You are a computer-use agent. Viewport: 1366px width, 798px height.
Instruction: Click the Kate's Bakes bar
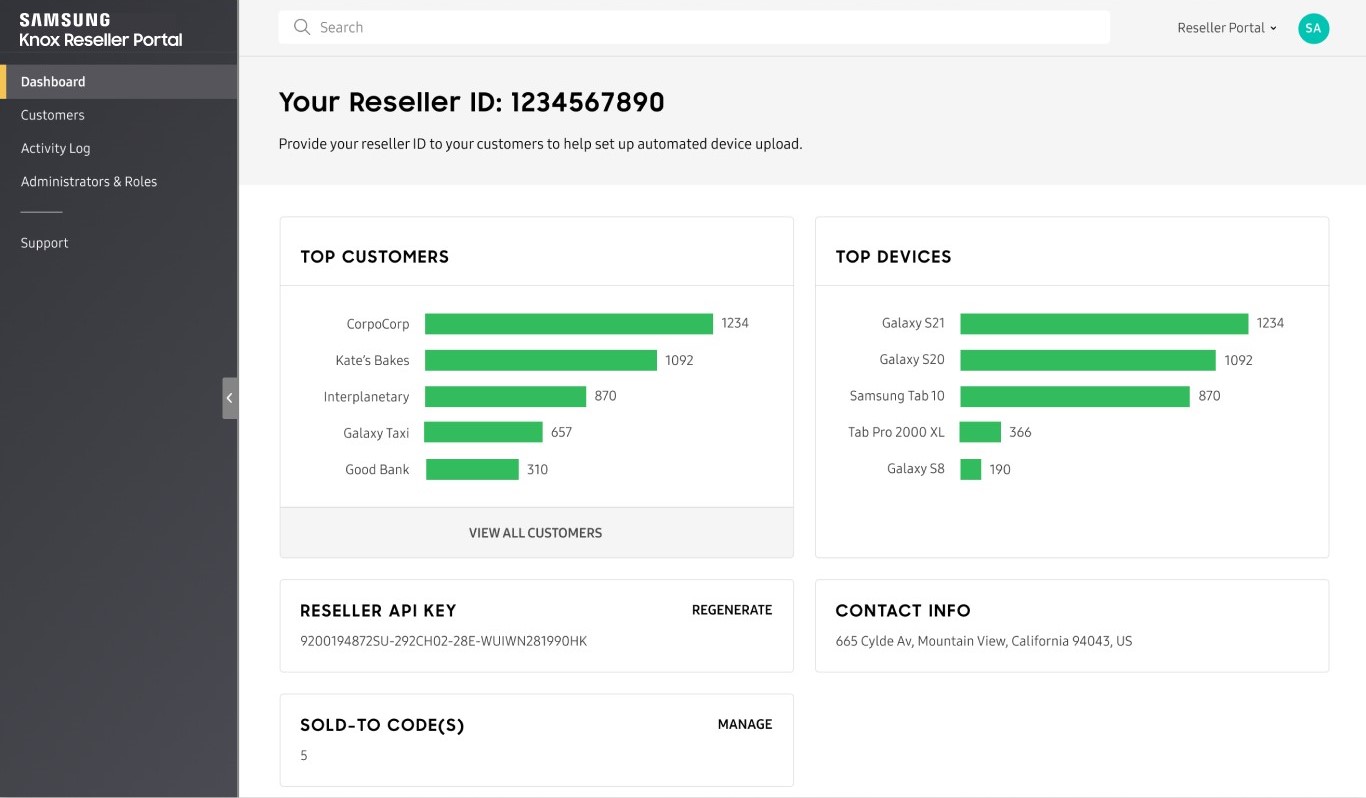541,360
